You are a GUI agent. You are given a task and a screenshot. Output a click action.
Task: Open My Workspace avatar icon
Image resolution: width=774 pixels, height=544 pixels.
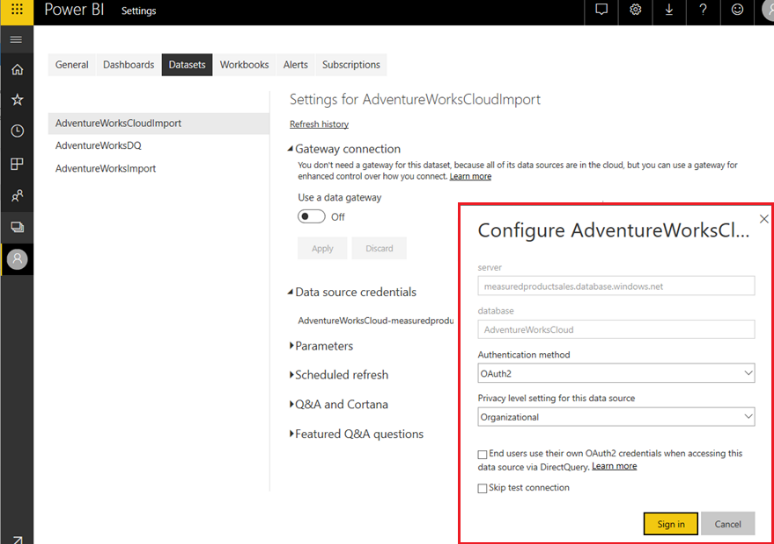(x=17, y=259)
